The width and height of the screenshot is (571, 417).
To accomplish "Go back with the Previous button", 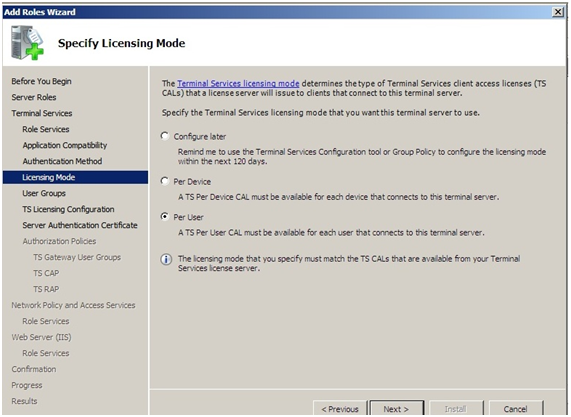I will [x=340, y=409].
